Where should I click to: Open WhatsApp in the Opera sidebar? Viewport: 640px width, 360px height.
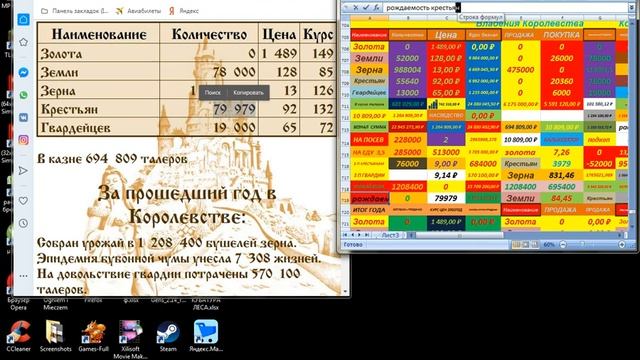[23, 95]
